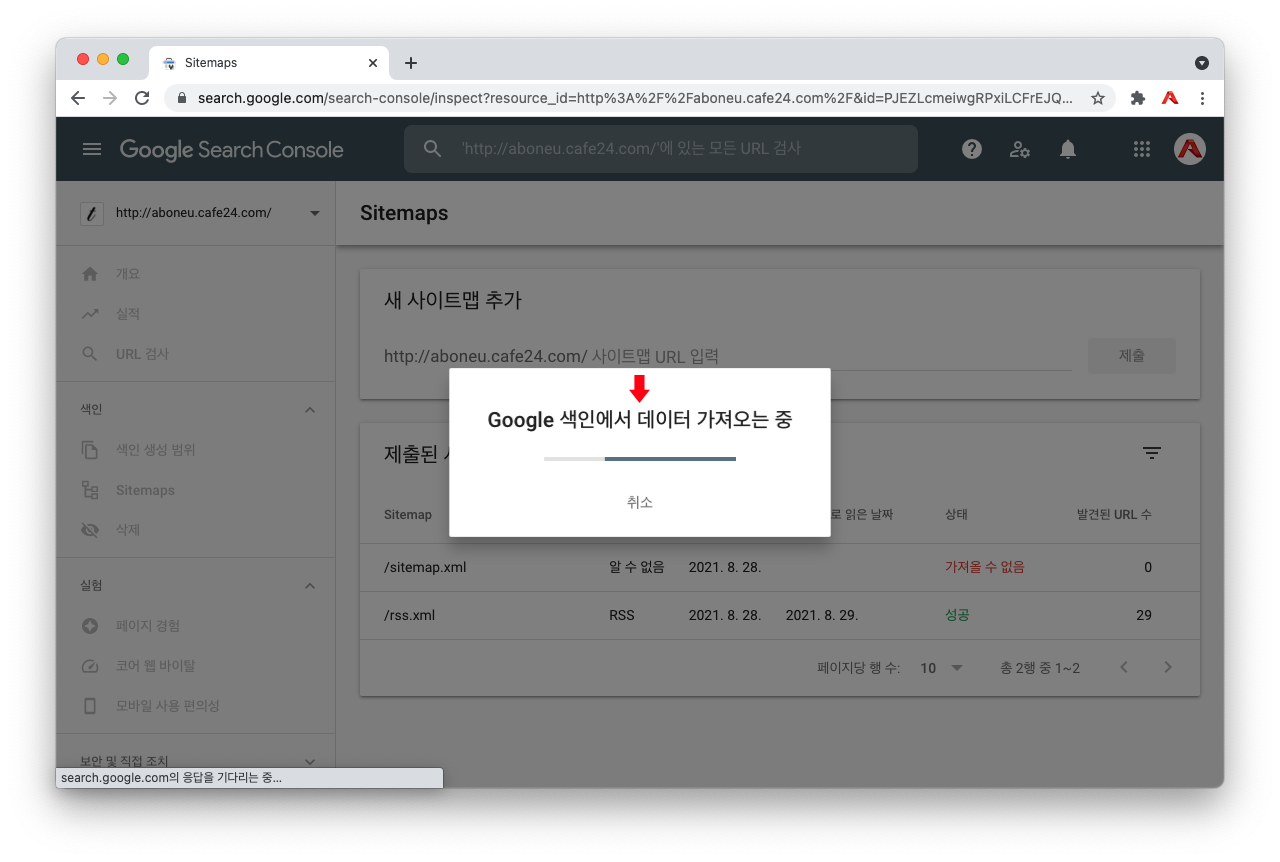Go to previous page of table rows

1124,667
